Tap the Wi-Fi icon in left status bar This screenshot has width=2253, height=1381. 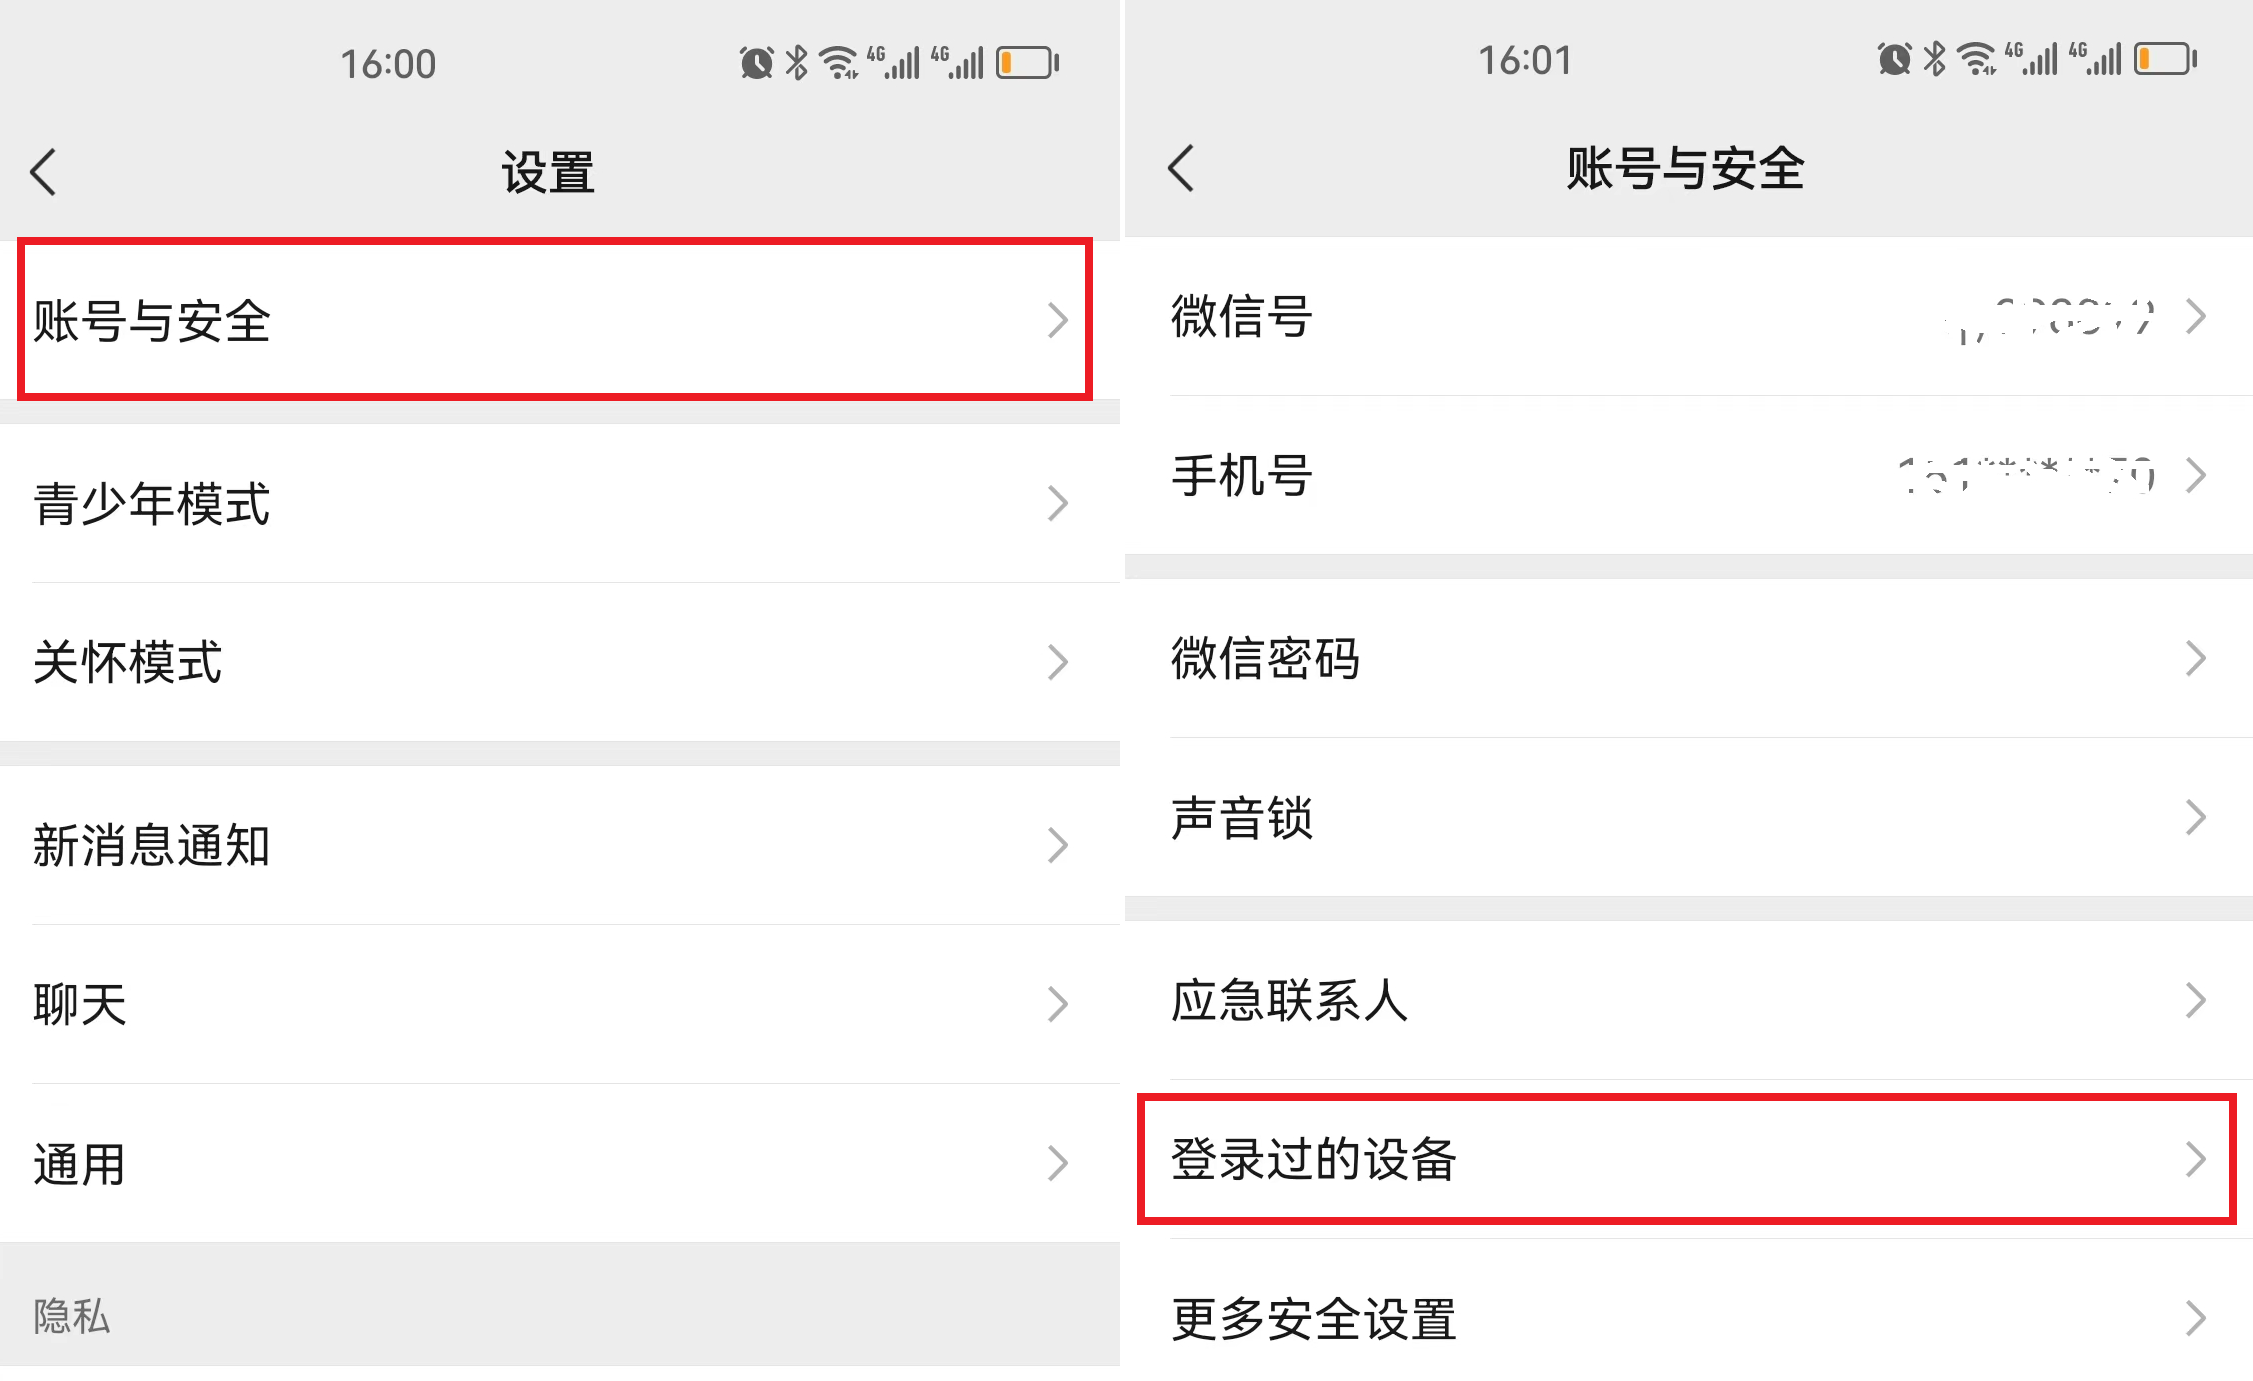coord(839,63)
